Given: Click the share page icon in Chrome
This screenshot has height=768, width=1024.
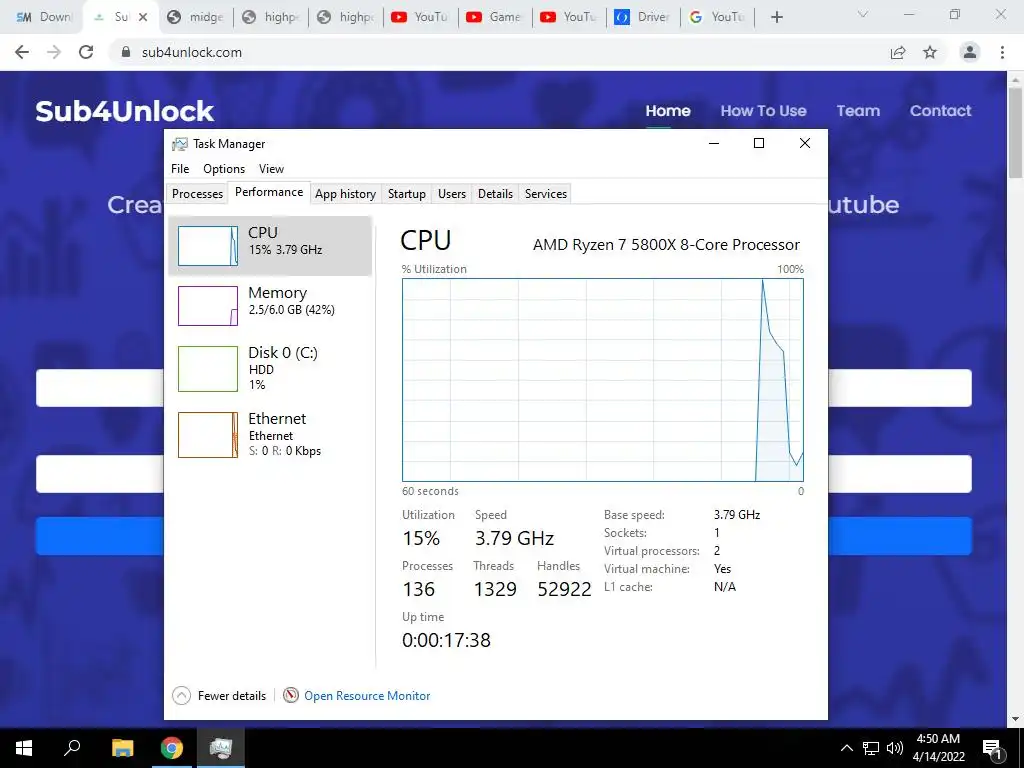Looking at the screenshot, I should click(x=898, y=52).
